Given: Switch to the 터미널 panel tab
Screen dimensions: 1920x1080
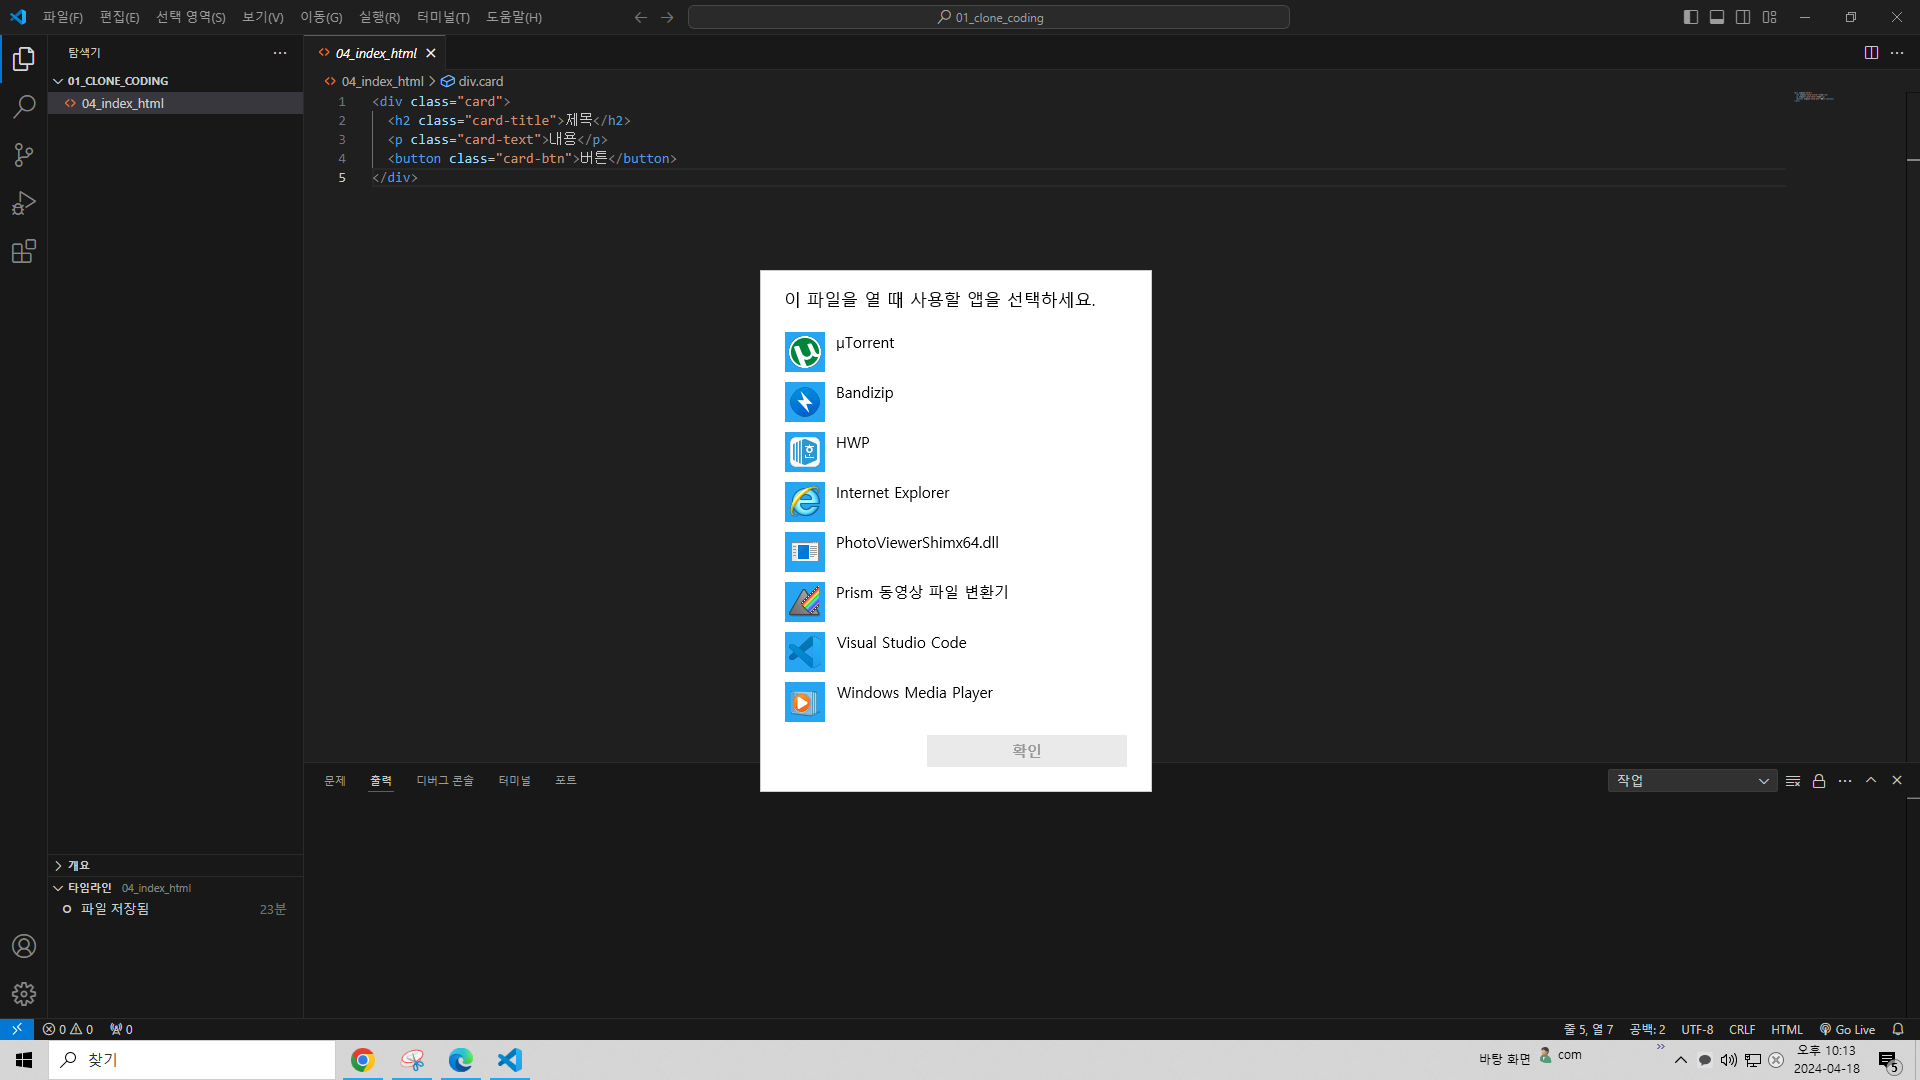Looking at the screenshot, I should pyautogui.click(x=514, y=781).
